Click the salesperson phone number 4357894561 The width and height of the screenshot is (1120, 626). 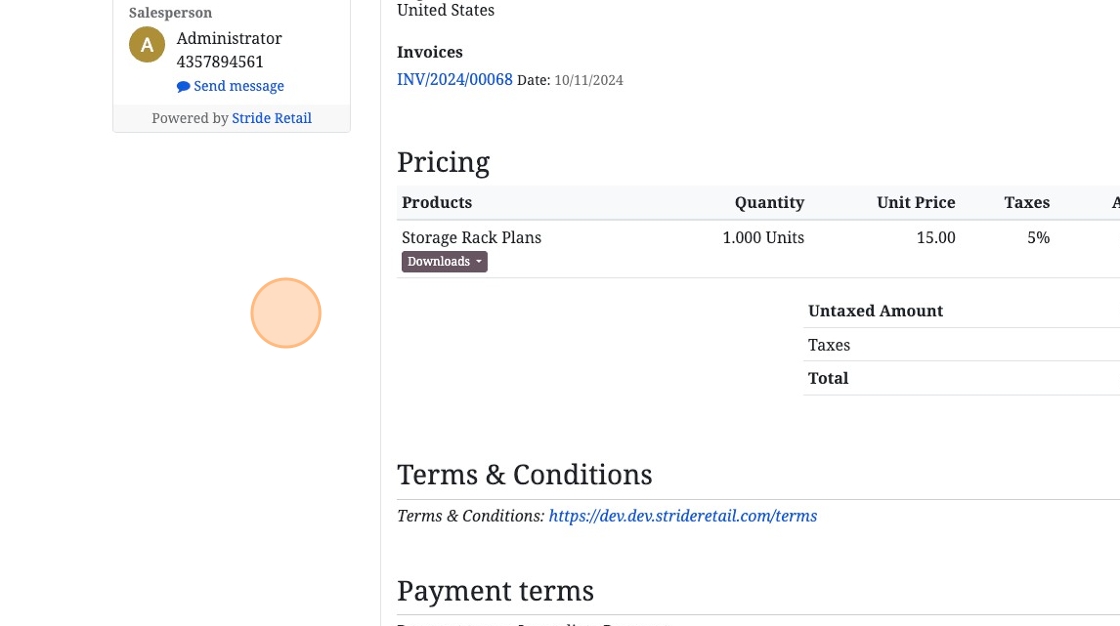point(220,62)
